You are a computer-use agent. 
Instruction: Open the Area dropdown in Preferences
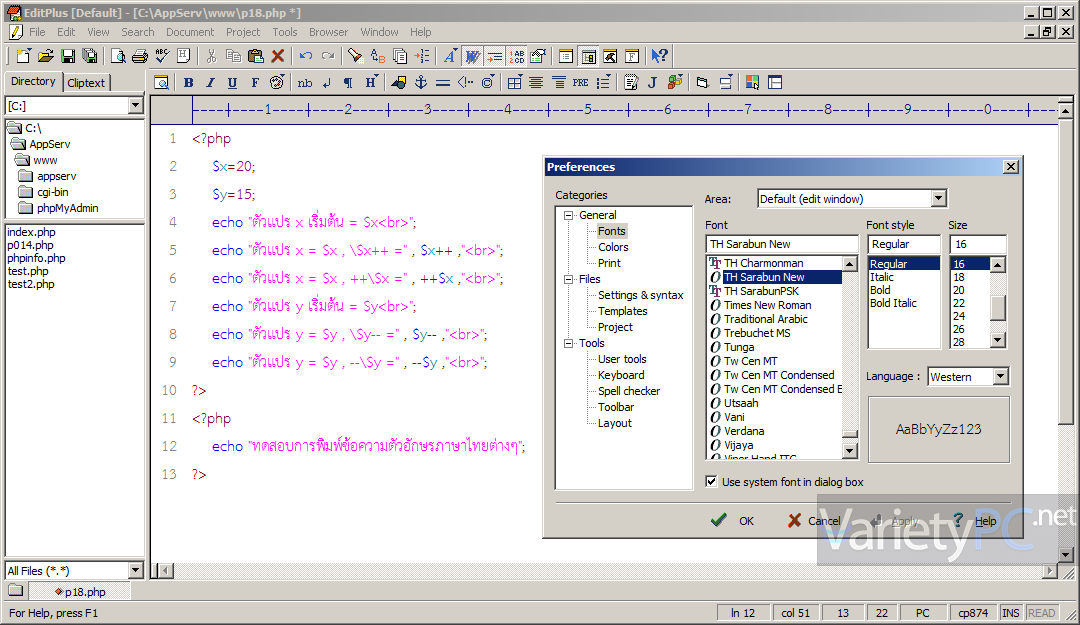(938, 198)
